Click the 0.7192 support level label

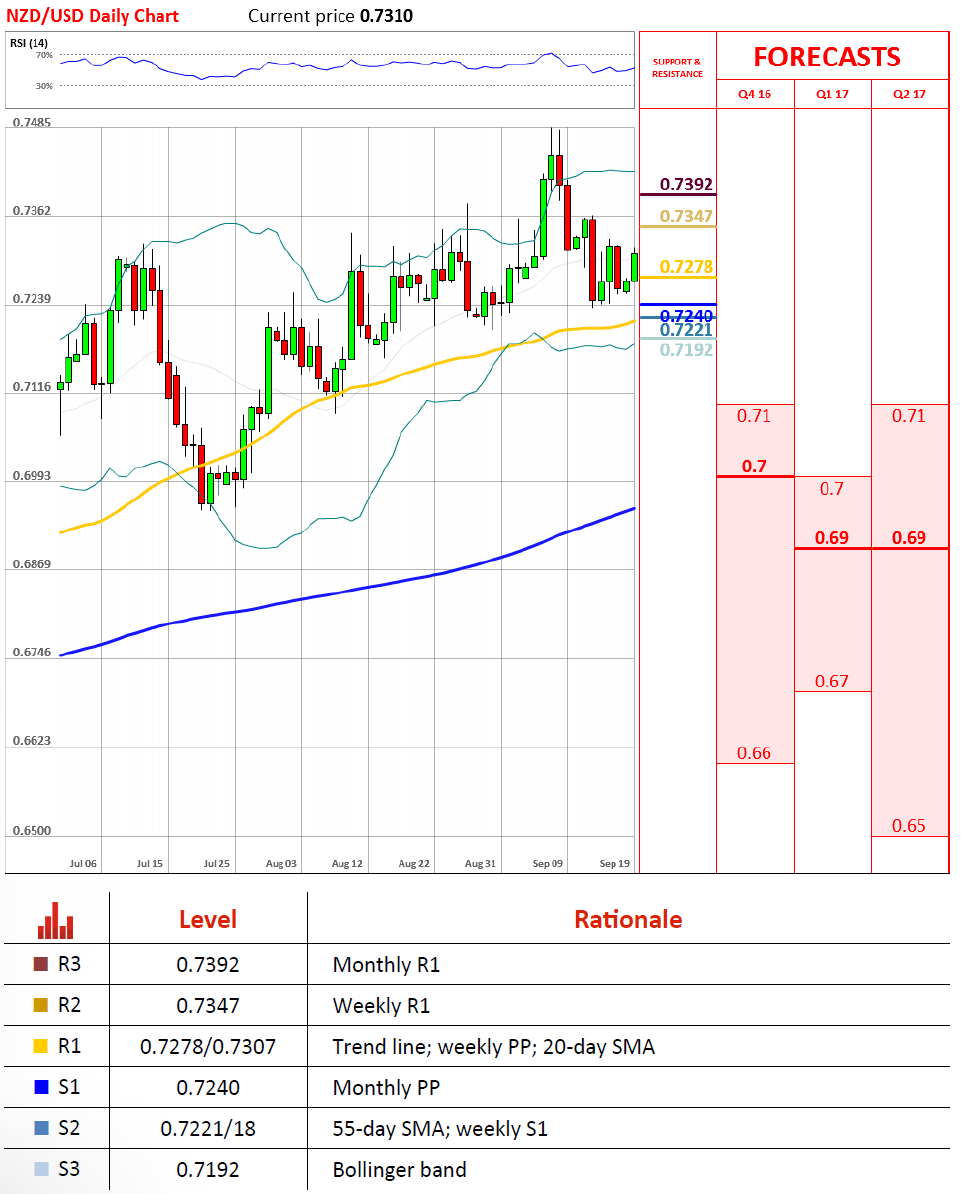click(x=686, y=350)
